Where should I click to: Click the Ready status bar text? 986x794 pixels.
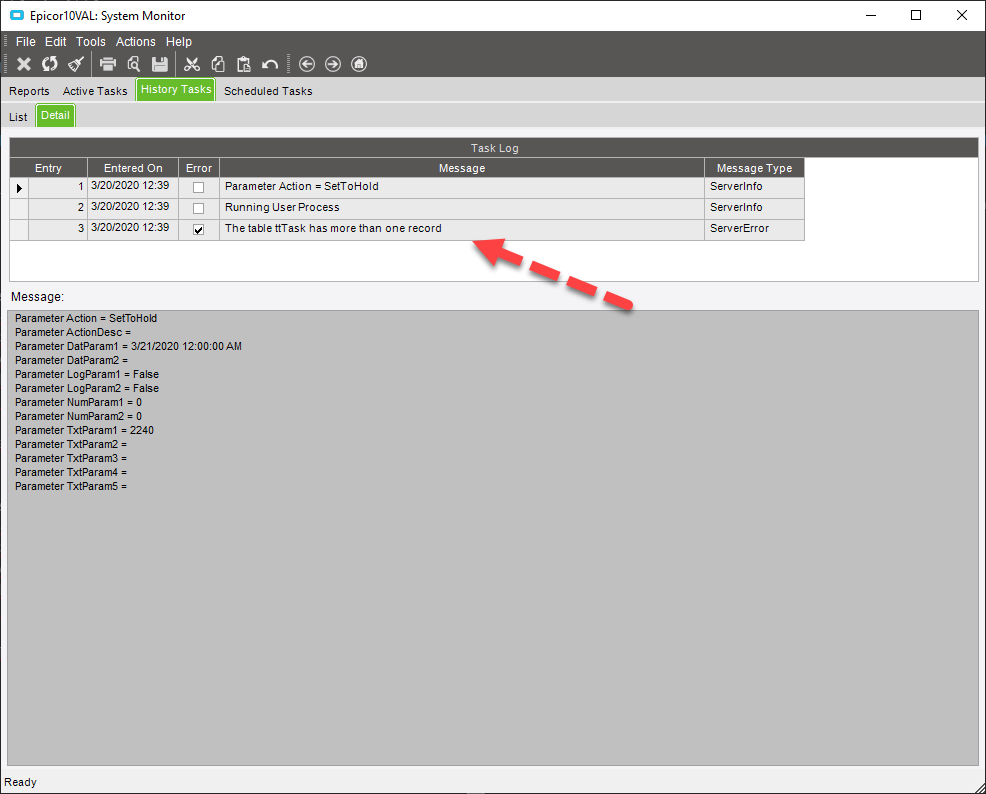click(20, 782)
